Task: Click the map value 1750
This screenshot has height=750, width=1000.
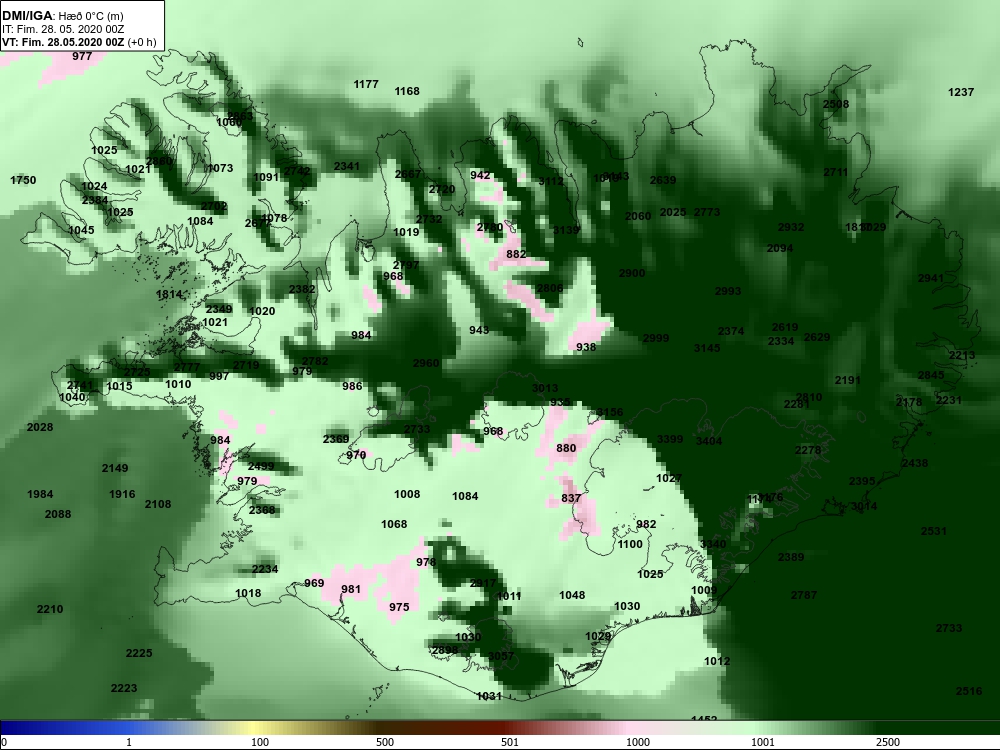Action: click(x=23, y=180)
